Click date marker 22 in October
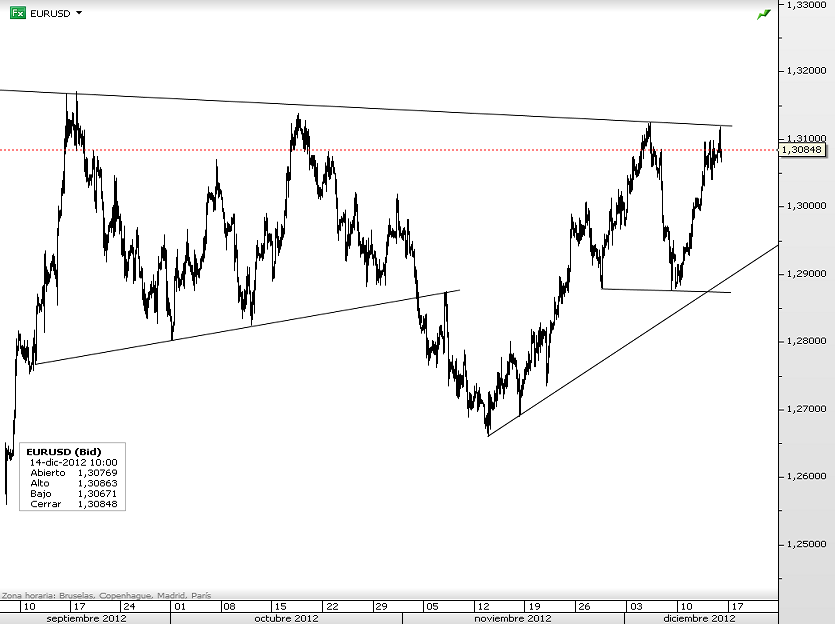Image resolution: width=835 pixels, height=624 pixels. tap(332, 606)
